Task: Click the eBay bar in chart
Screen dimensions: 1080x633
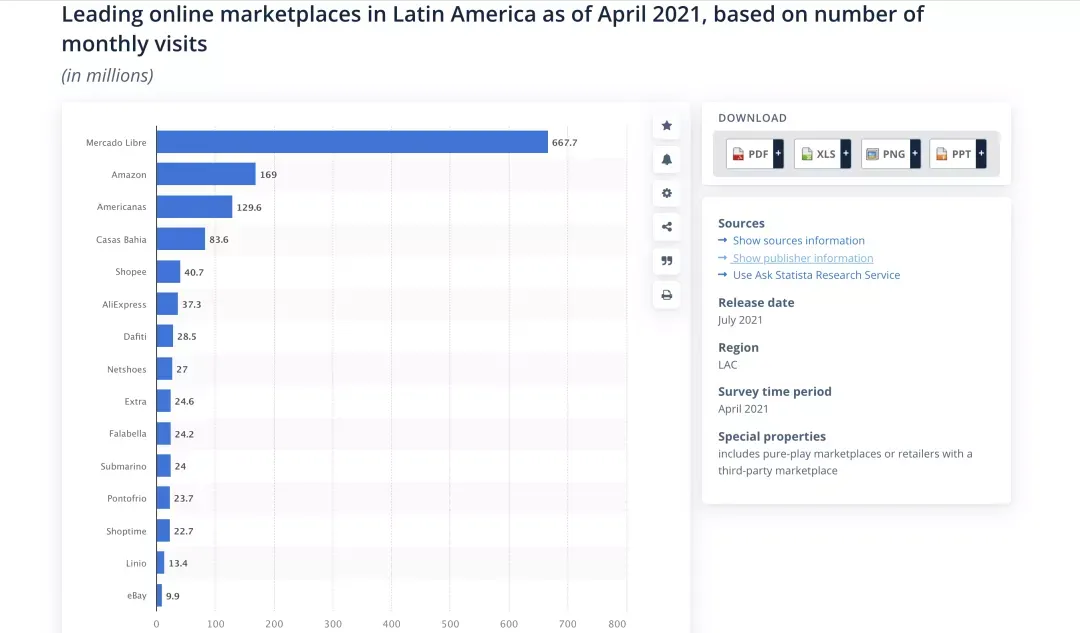Action: pyautogui.click(x=160, y=595)
